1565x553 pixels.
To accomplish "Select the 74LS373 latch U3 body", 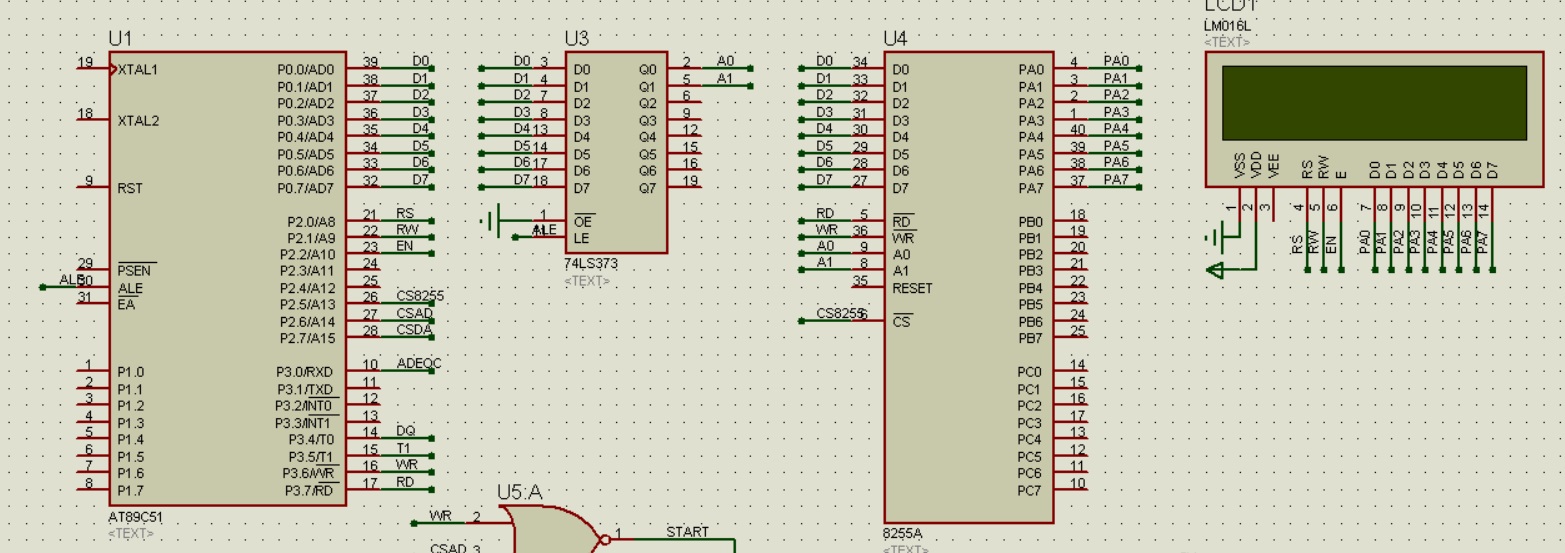I will point(616,153).
